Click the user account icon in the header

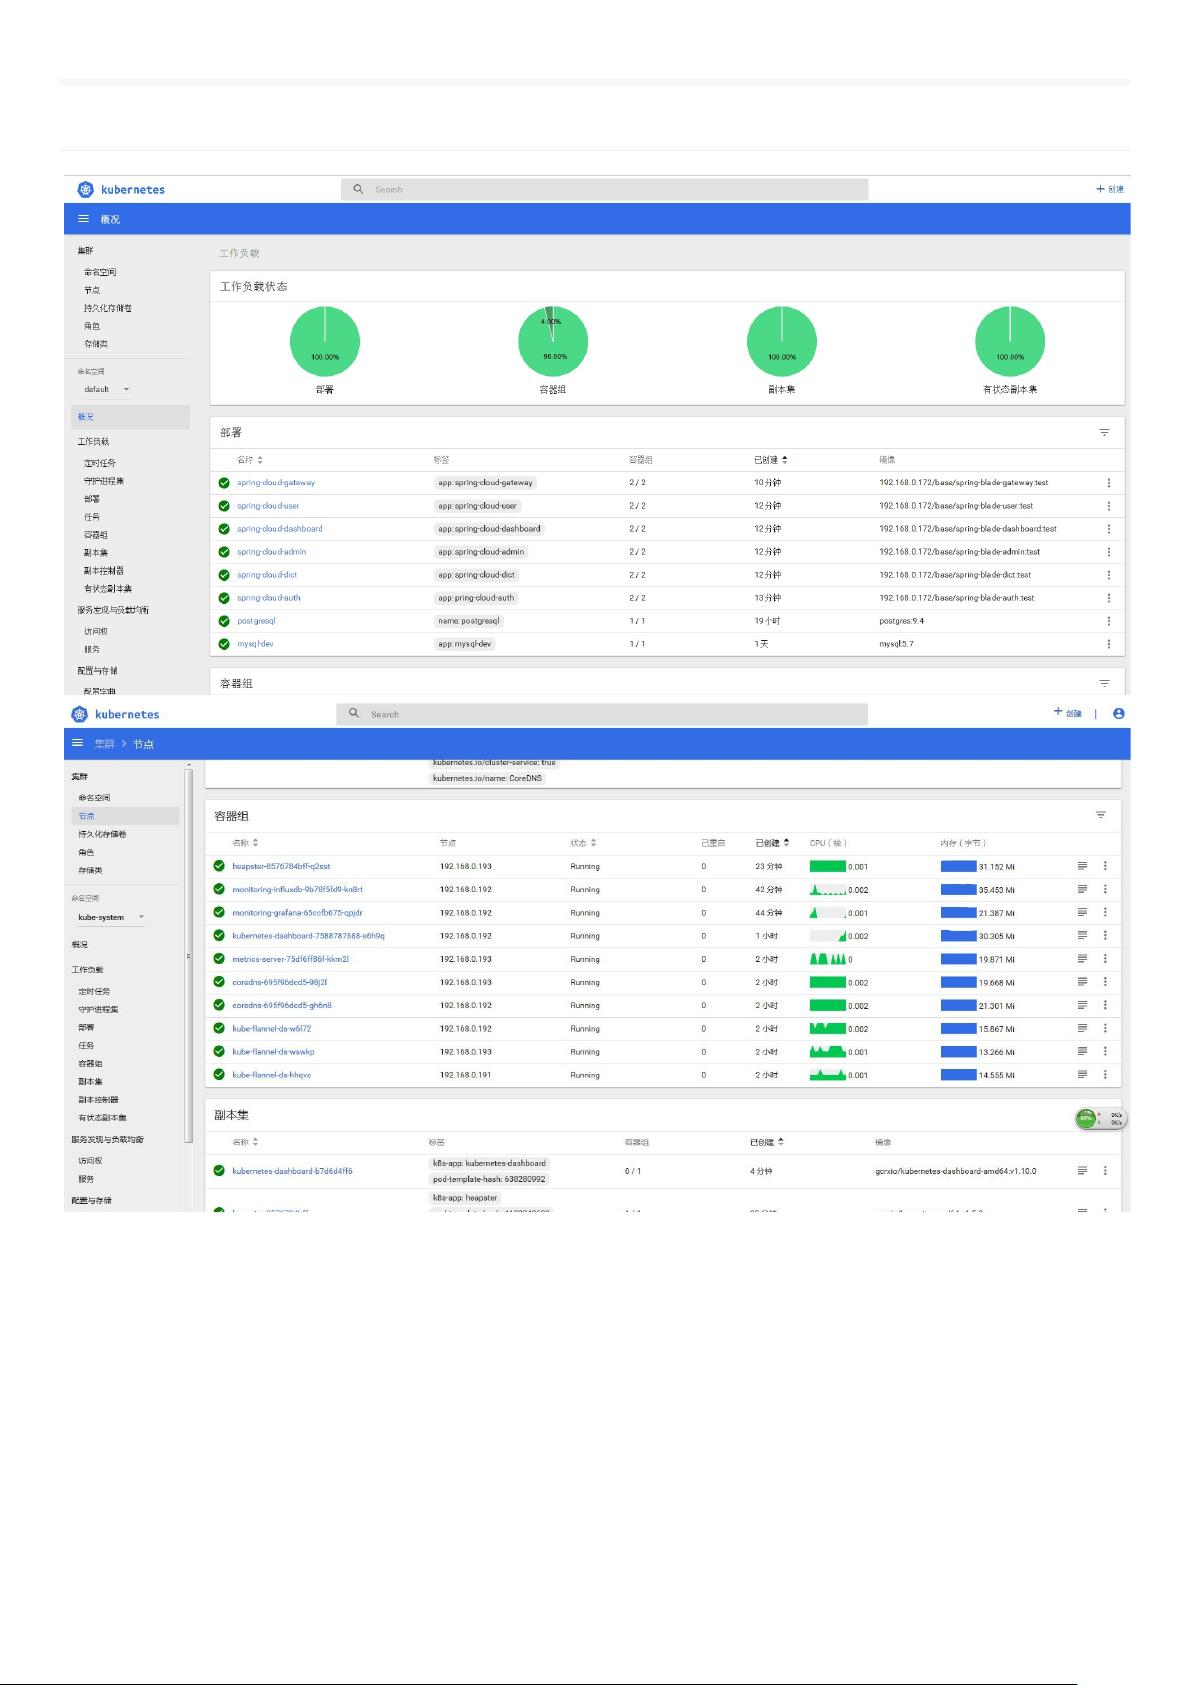pos(1118,713)
